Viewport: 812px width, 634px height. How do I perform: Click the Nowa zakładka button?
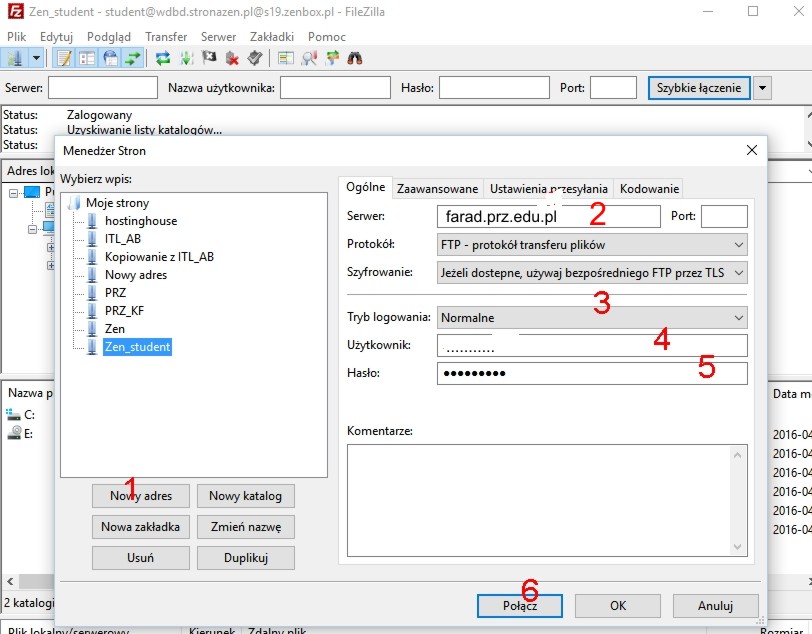coord(141,527)
